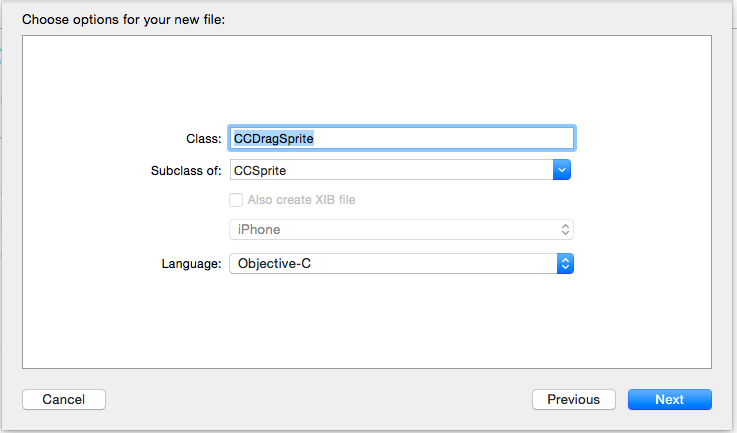Click the blue up-down arrows on Language popup

click(565, 264)
